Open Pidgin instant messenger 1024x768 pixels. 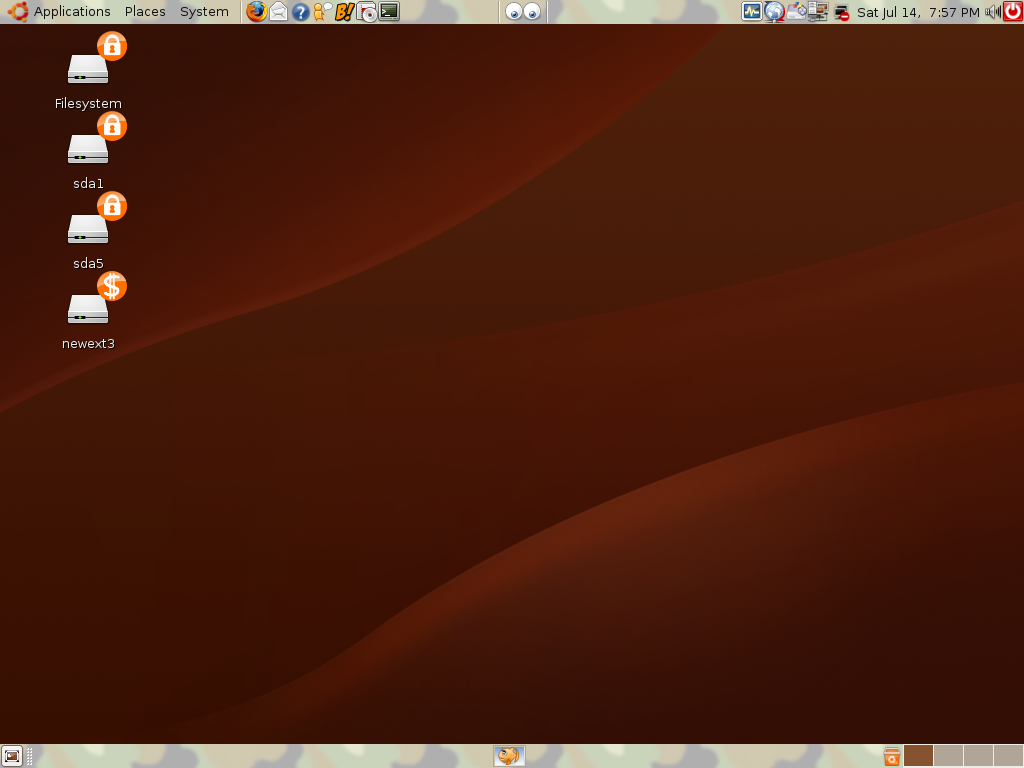(x=321, y=12)
